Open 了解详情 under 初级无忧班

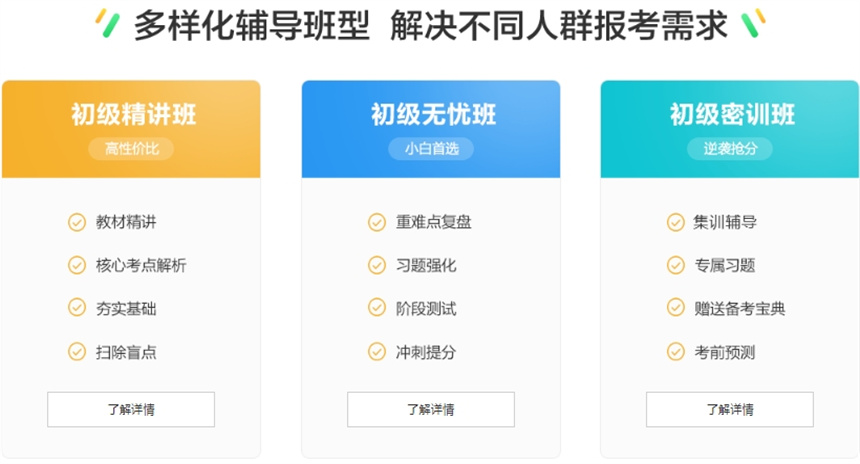click(x=431, y=409)
